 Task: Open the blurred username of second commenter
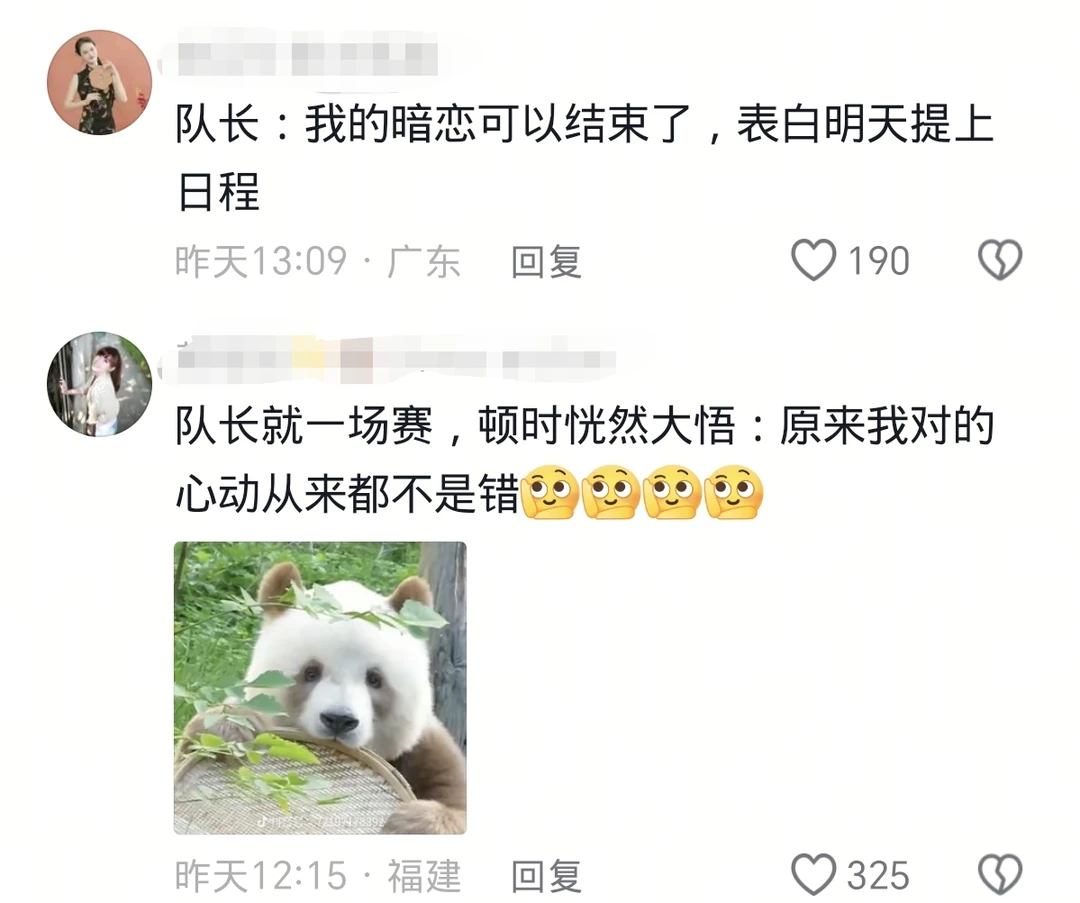click(396, 359)
